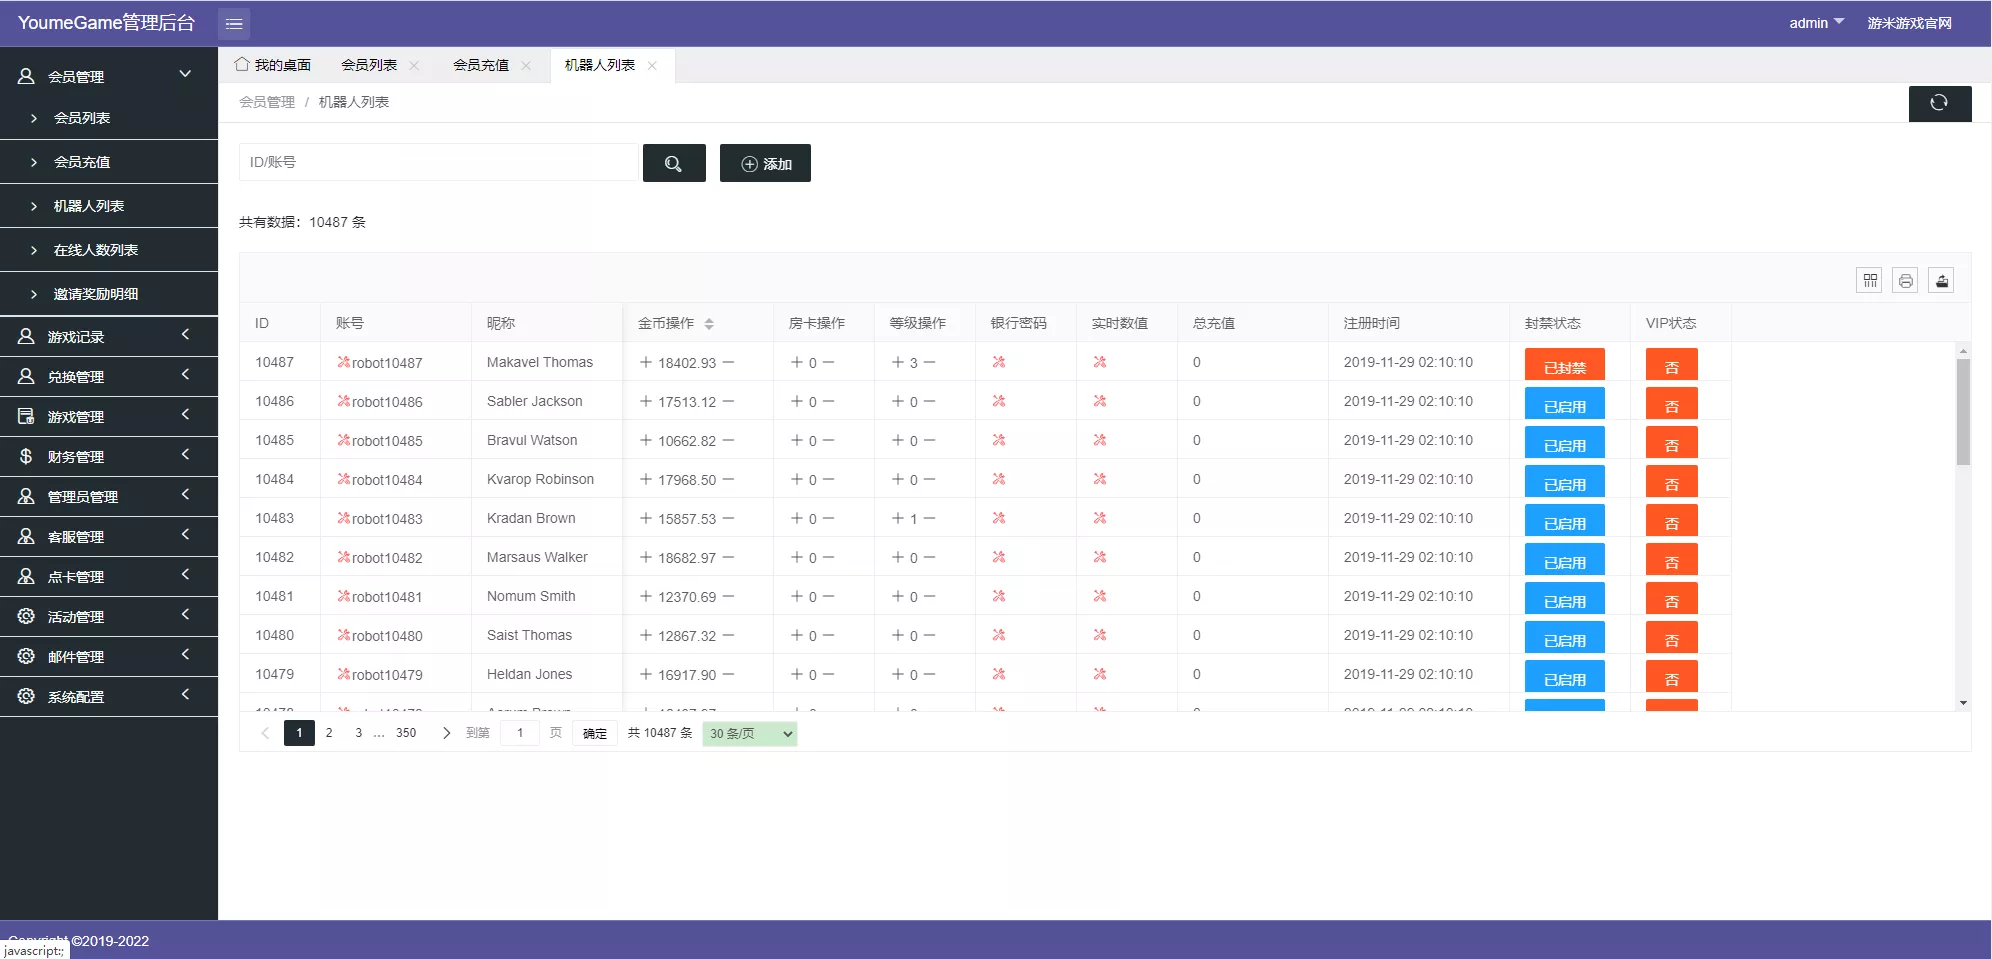Click the 已启用 toggle for robot10486
The image size is (1992, 959).
point(1564,403)
